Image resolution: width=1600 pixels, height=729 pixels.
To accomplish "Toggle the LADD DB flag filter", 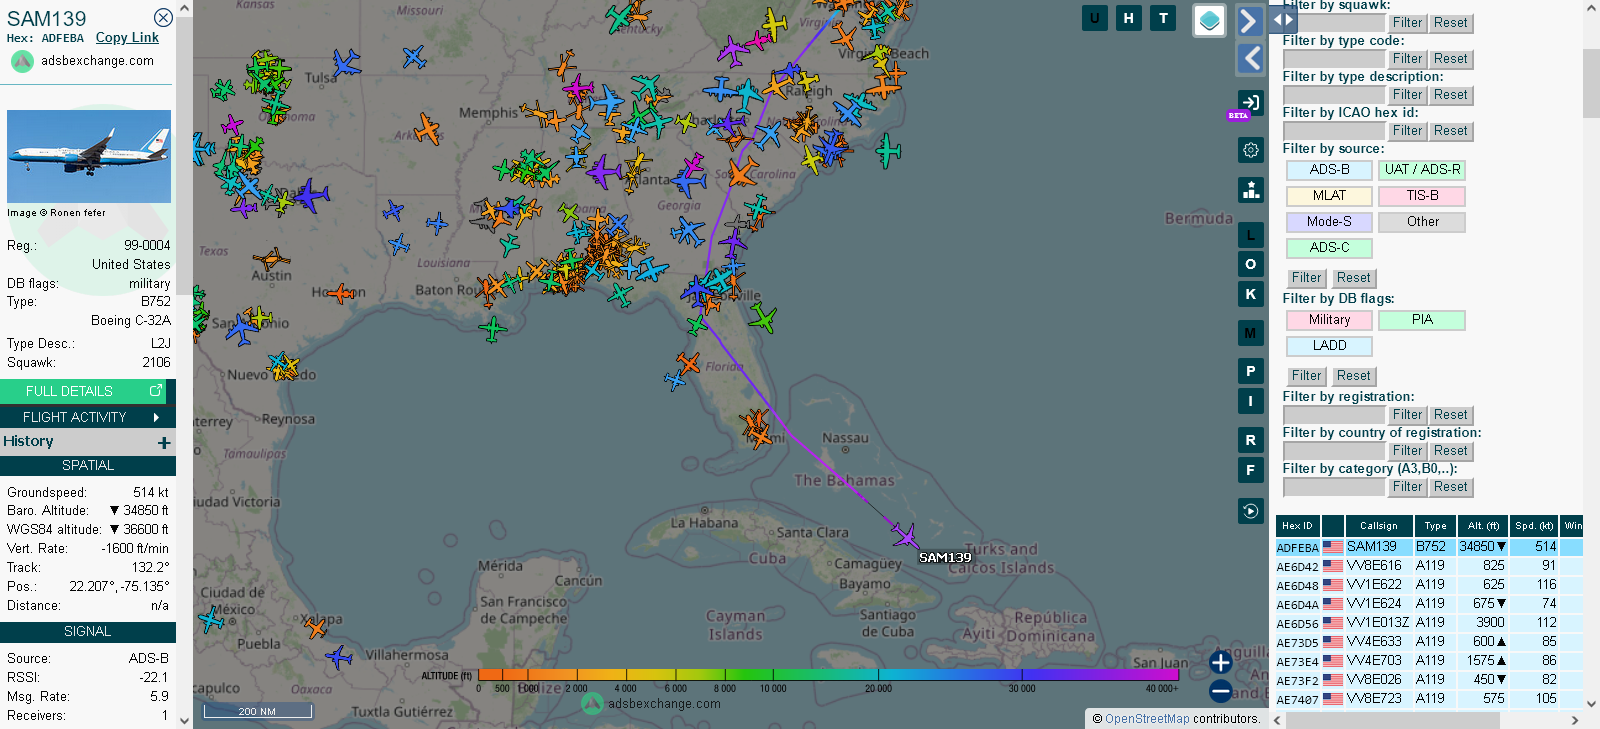I will click(x=1329, y=346).
